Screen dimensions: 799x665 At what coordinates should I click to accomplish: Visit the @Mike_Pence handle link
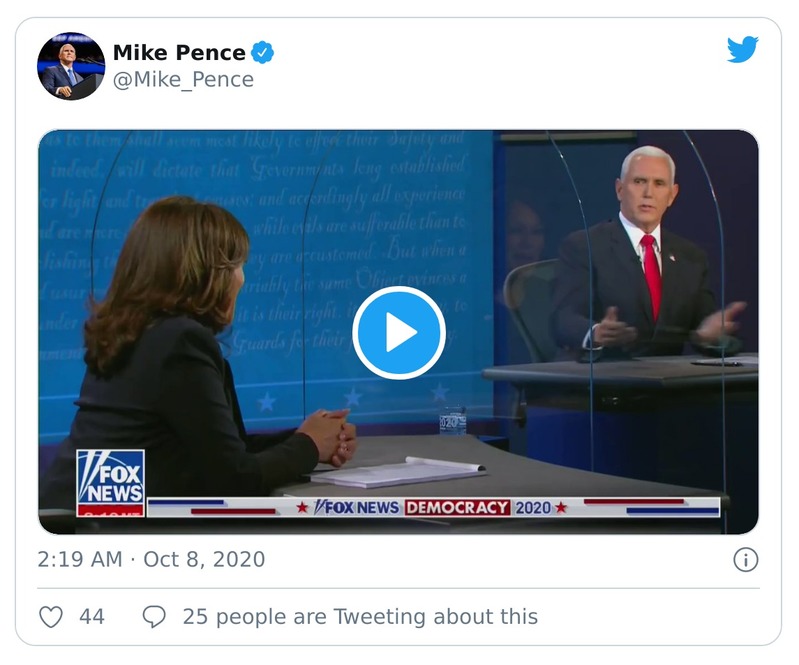point(183,80)
